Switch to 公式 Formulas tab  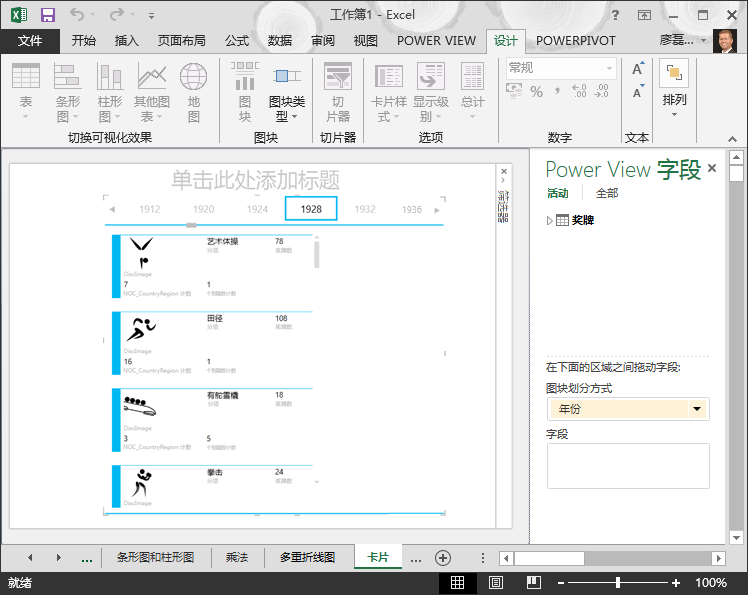click(x=237, y=41)
